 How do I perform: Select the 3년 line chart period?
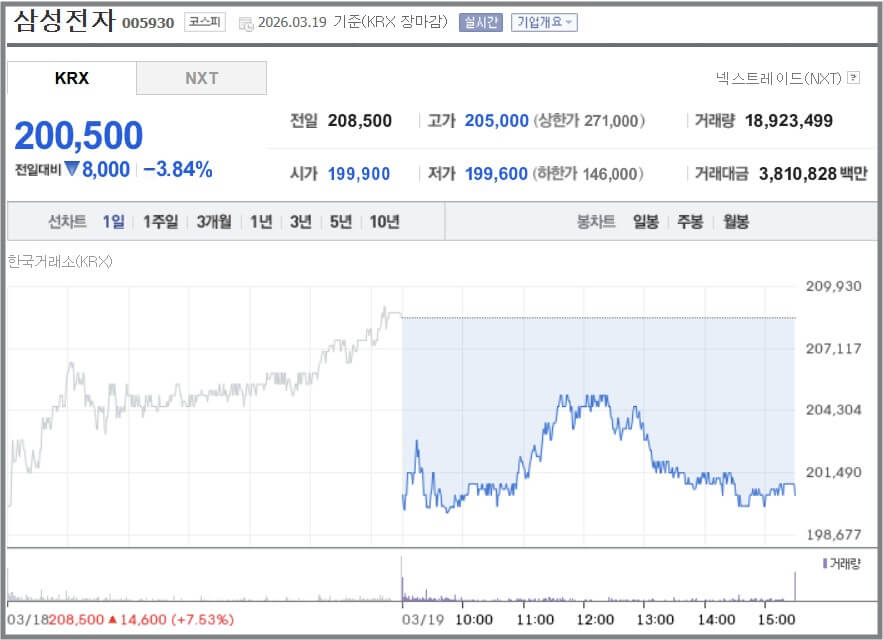(x=301, y=221)
